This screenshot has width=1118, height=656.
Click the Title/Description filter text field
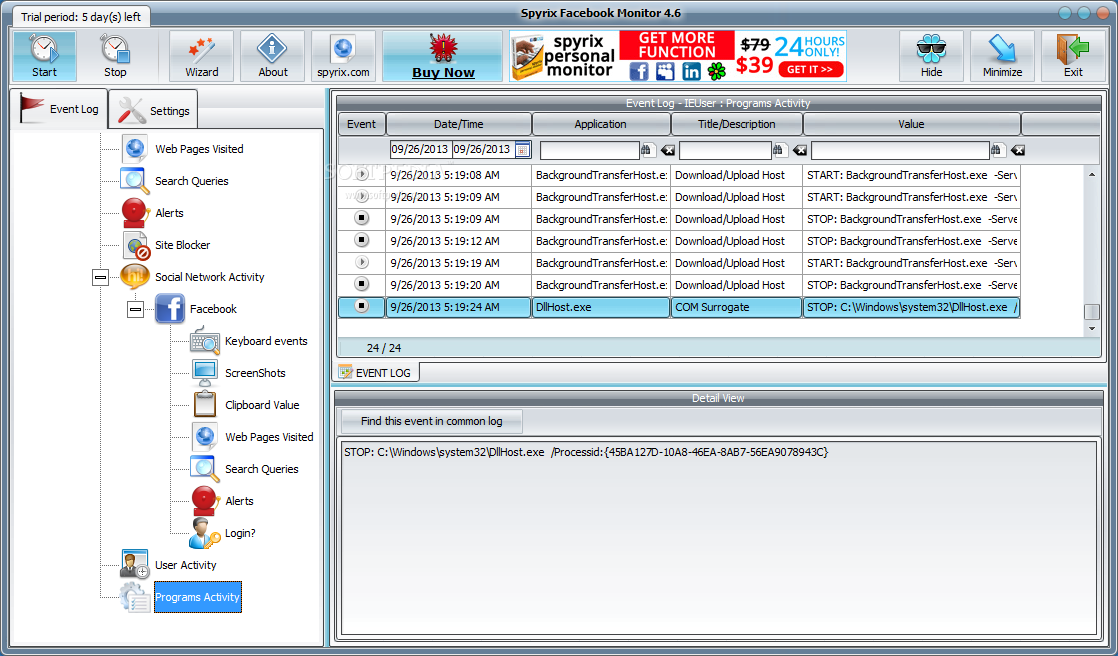725,150
